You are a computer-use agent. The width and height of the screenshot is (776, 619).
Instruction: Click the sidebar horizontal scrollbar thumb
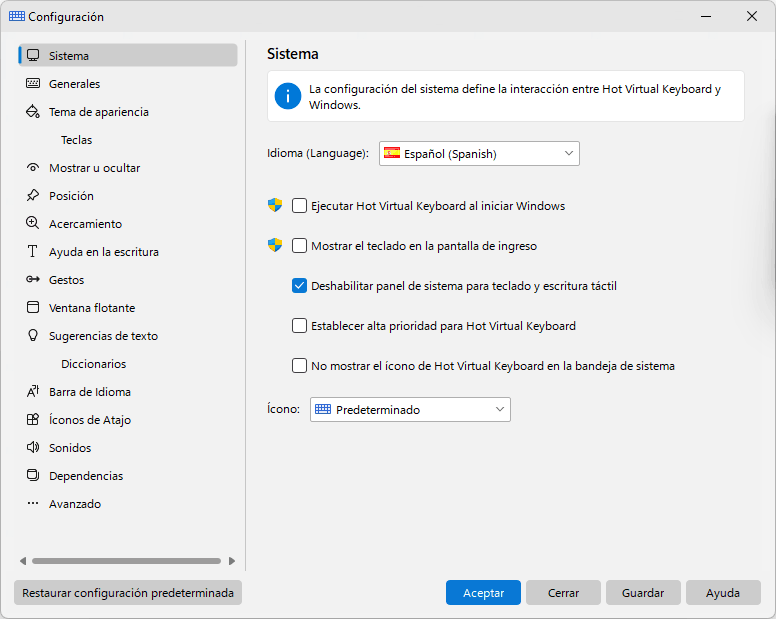126,561
